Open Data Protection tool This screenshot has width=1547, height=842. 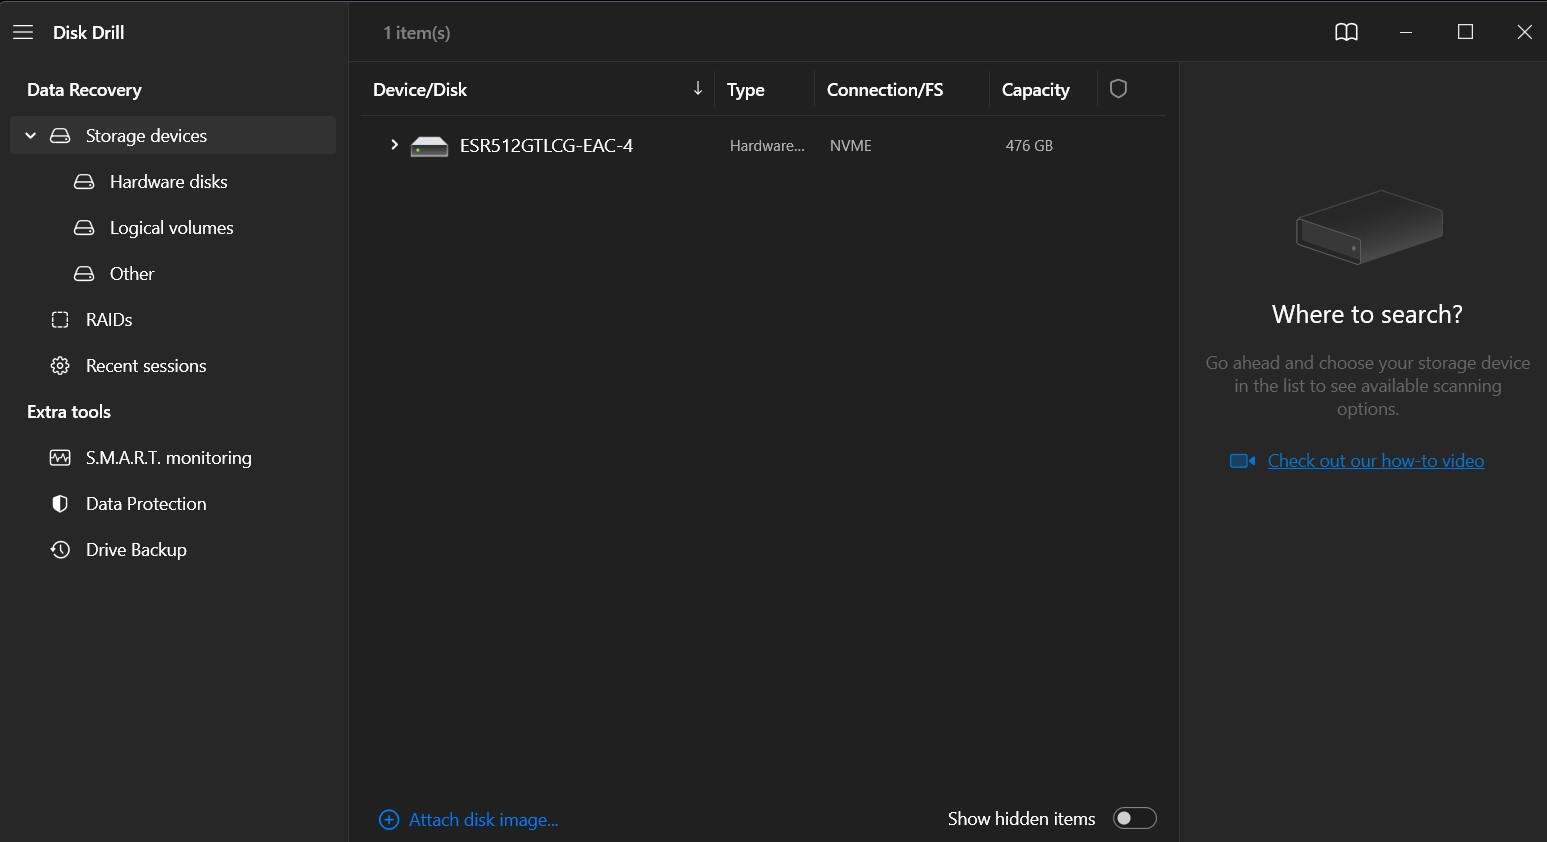[x=173, y=504]
